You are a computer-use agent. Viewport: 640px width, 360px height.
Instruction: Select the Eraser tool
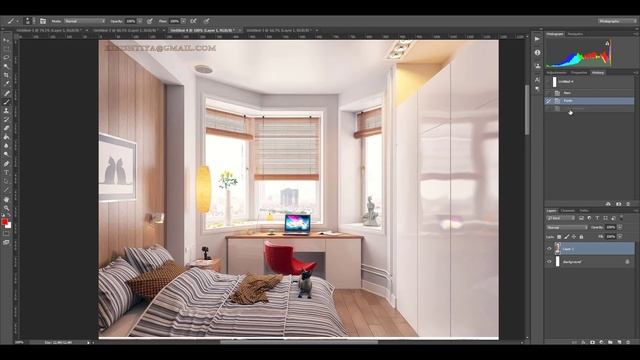point(6,128)
